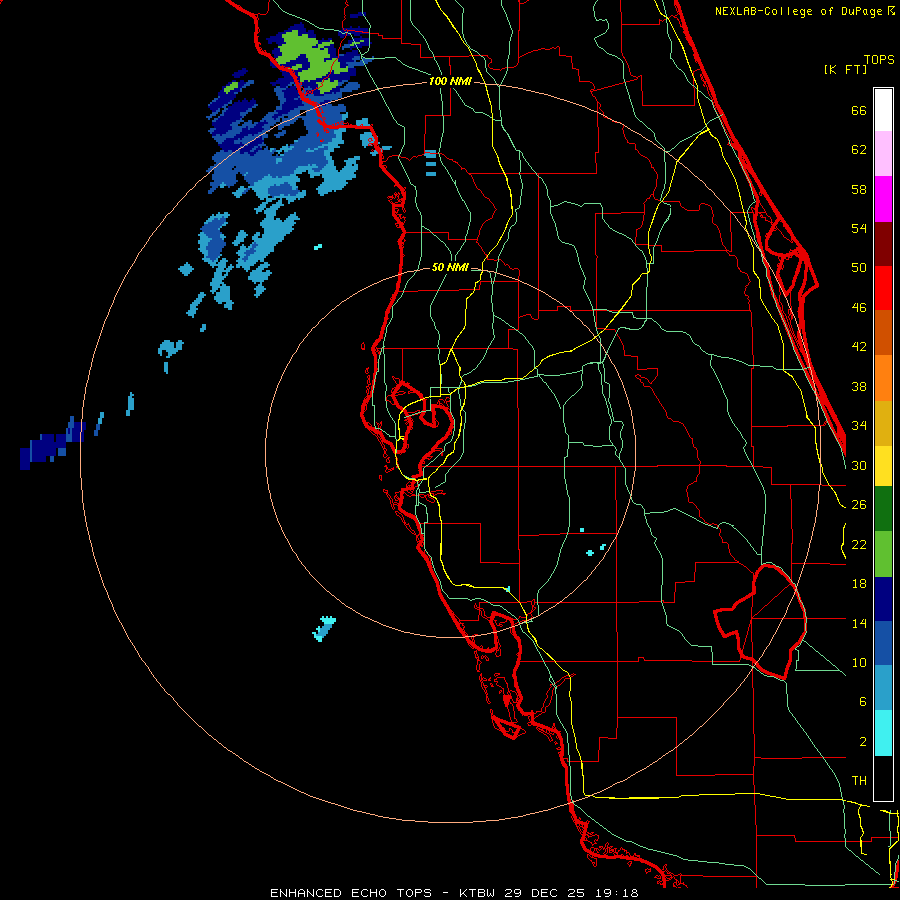Click the magenta 58 K FT legend swatch
Image resolution: width=900 pixels, height=900 pixels.
pos(883,199)
